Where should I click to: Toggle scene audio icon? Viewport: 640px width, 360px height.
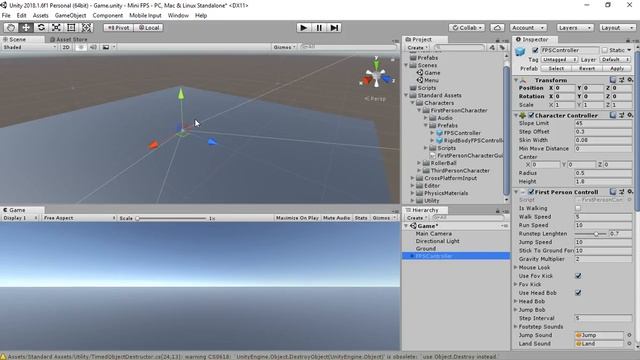tap(93, 47)
